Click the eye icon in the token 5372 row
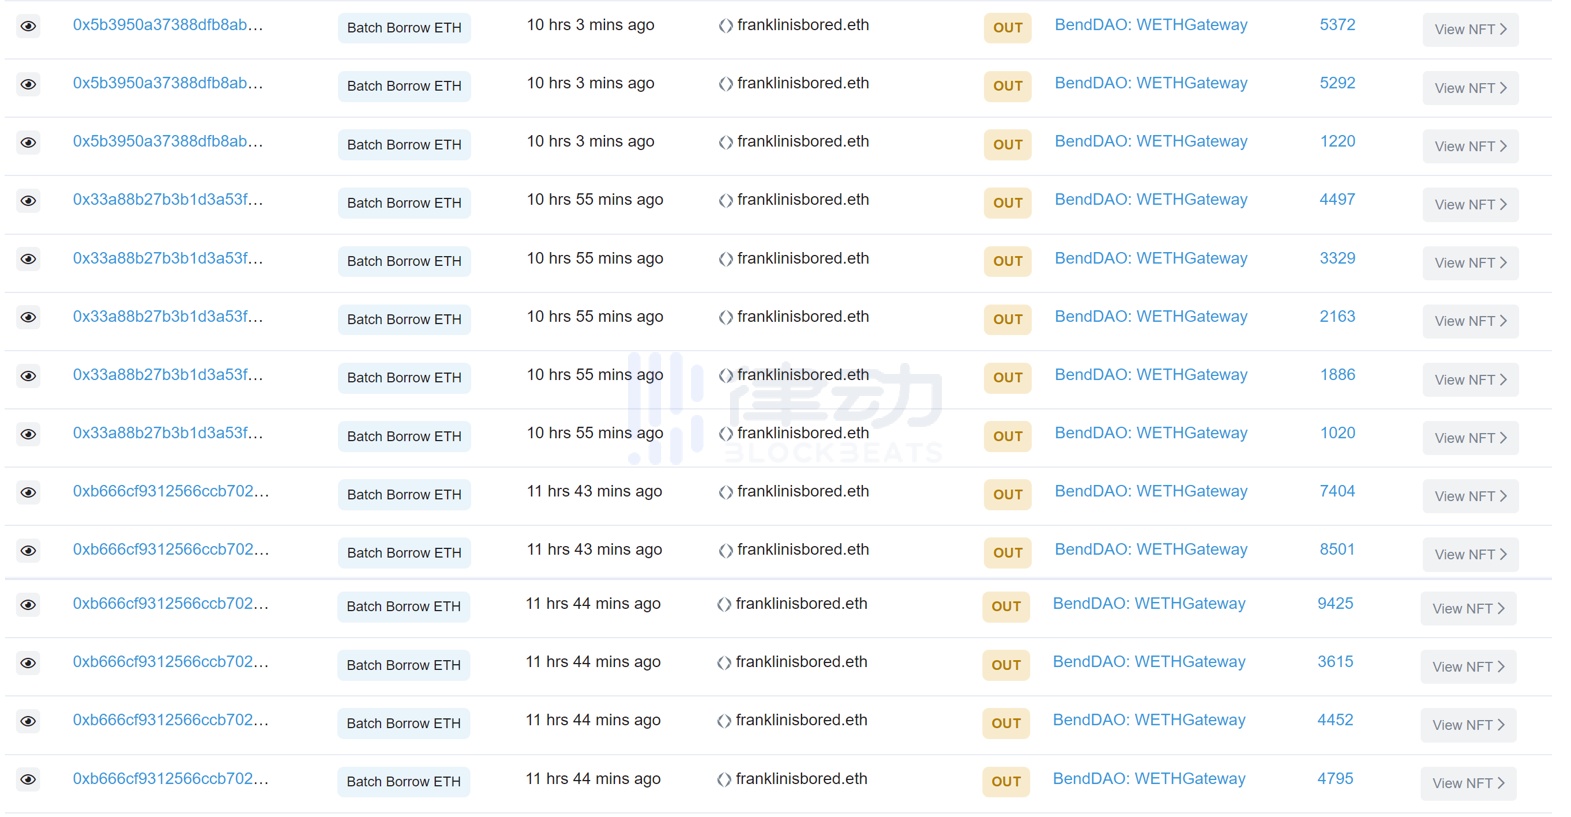Screen dimensions: 1571x817 coord(28,26)
